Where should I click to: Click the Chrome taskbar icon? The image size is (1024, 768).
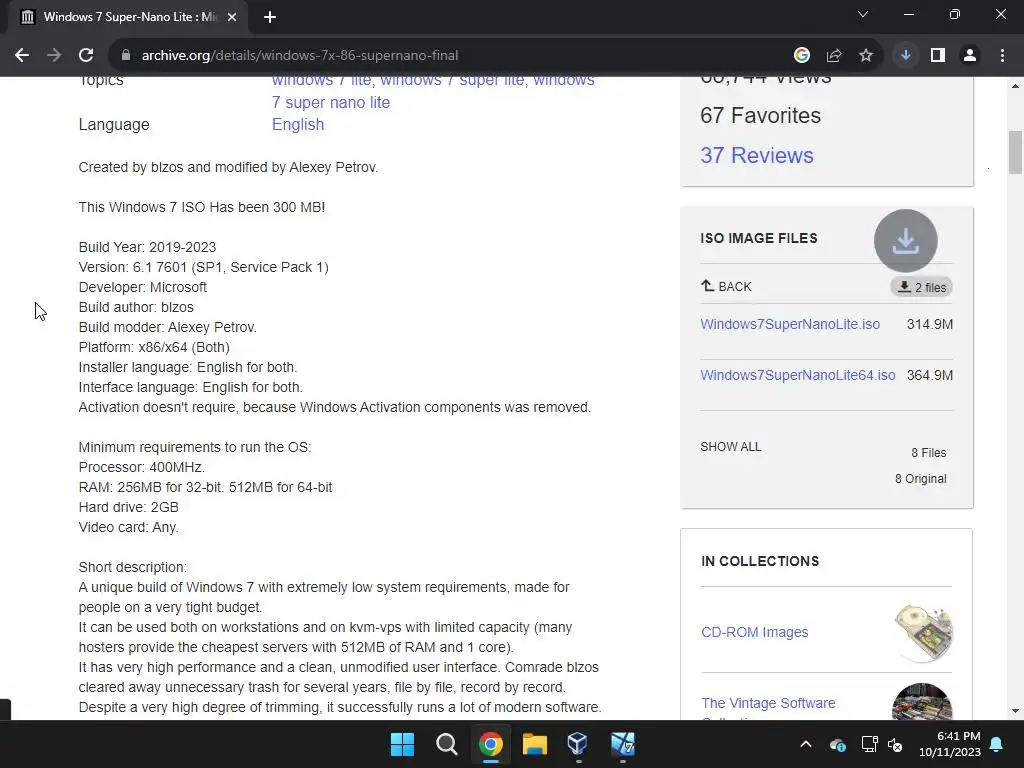[x=490, y=744]
